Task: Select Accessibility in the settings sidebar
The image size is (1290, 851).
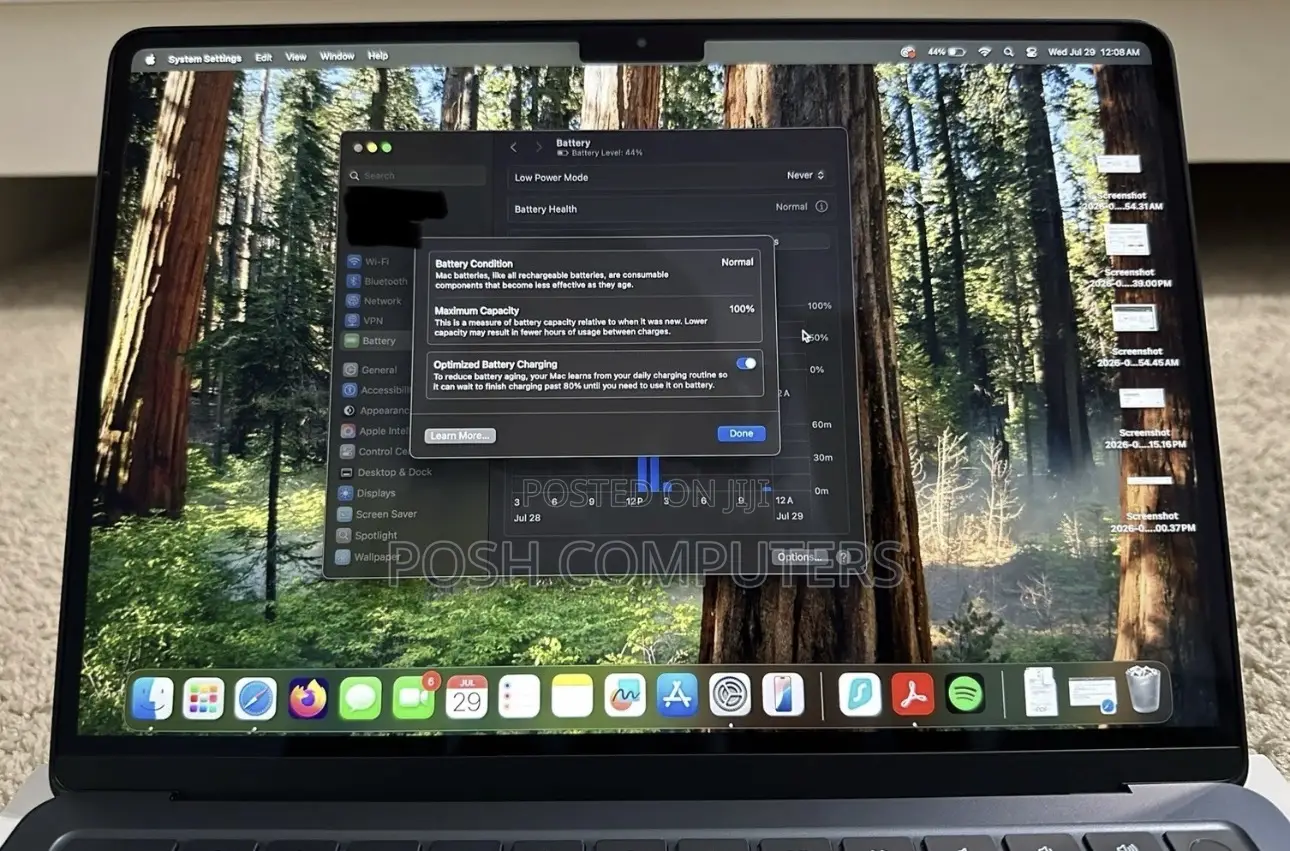Action: click(375, 390)
